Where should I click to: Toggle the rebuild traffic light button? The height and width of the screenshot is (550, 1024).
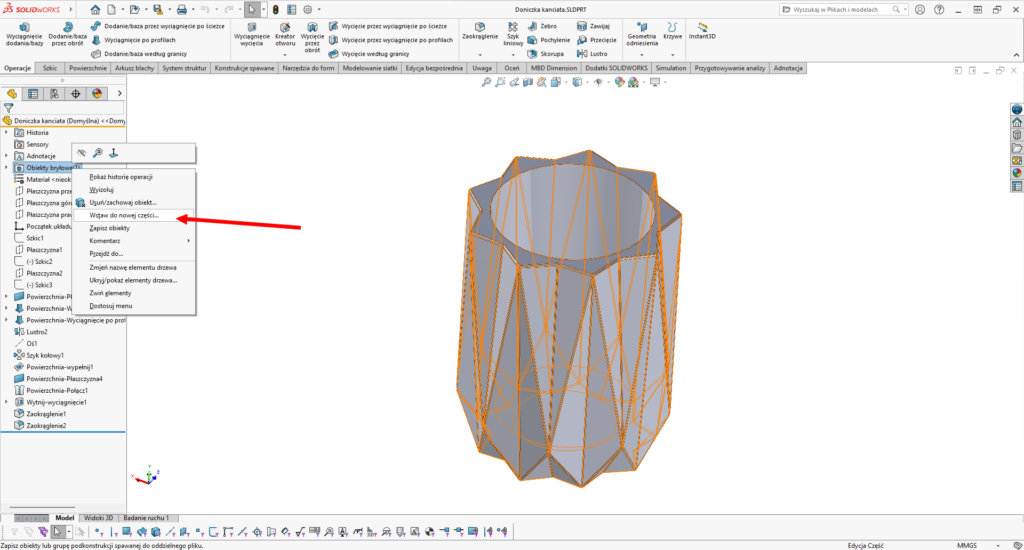tap(276, 9)
